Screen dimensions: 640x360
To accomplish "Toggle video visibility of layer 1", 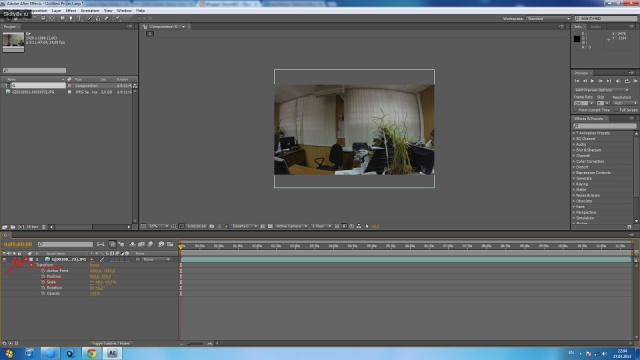I will [x=4, y=259].
